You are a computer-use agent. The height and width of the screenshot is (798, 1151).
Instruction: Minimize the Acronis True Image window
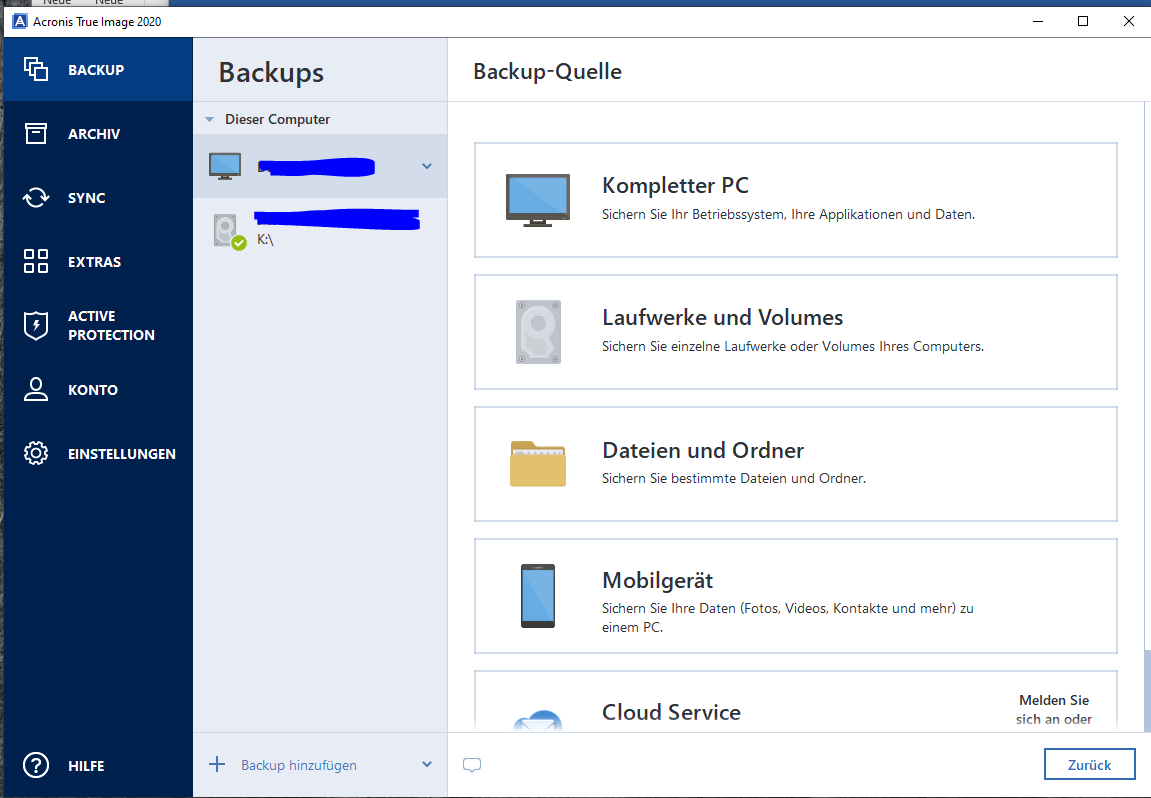pos(1037,21)
